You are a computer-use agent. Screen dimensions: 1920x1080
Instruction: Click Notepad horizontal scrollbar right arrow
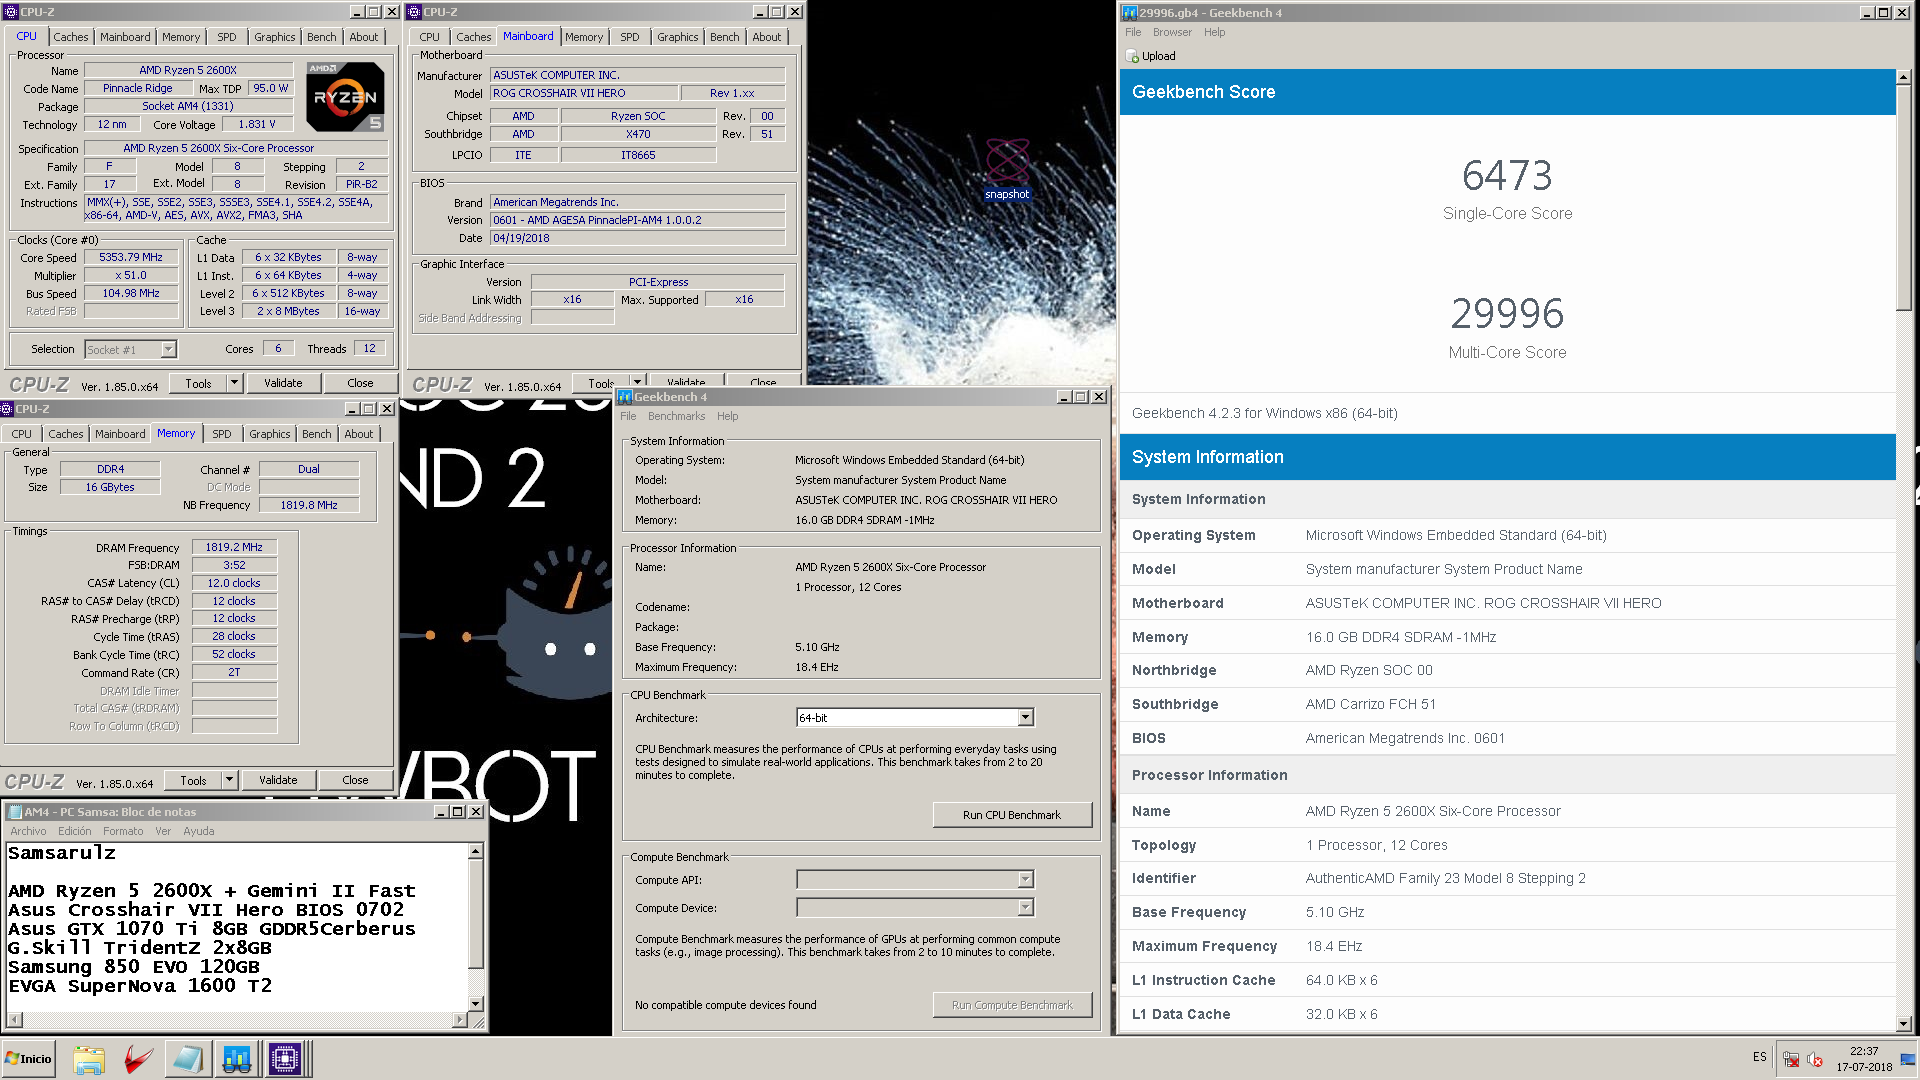pos(459,1020)
